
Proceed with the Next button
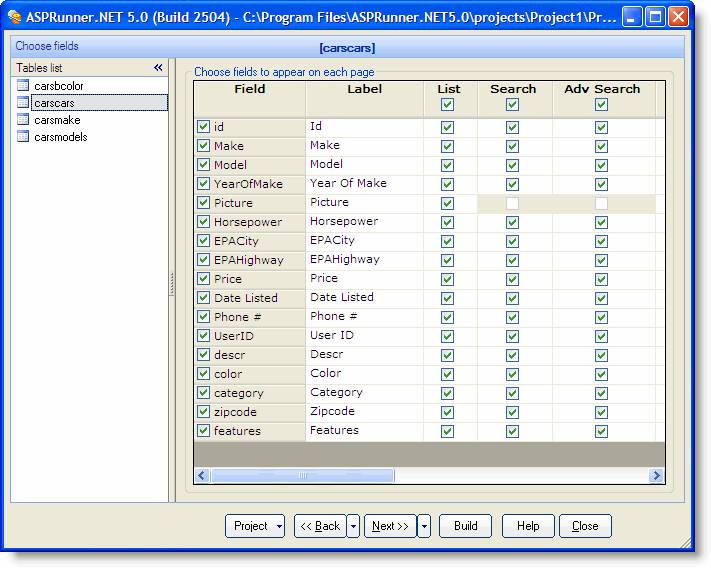(390, 526)
